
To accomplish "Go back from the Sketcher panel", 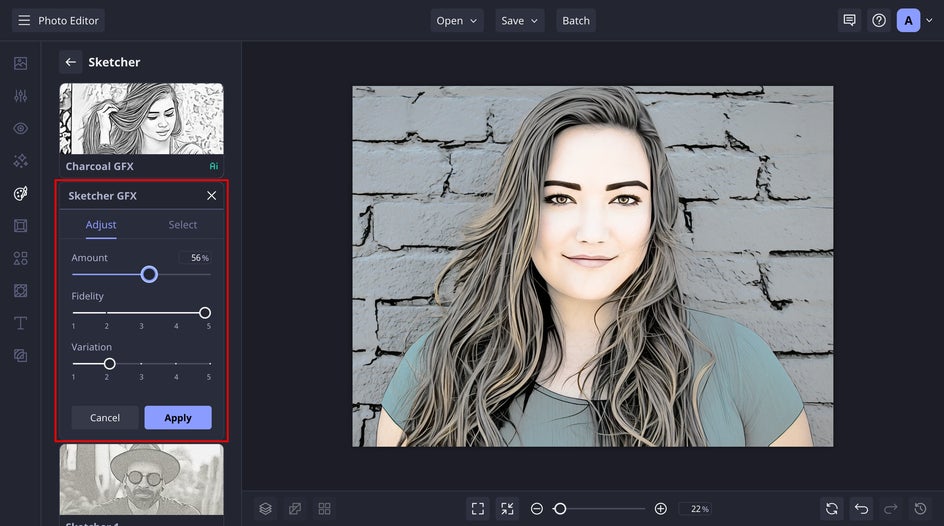I will coord(70,62).
